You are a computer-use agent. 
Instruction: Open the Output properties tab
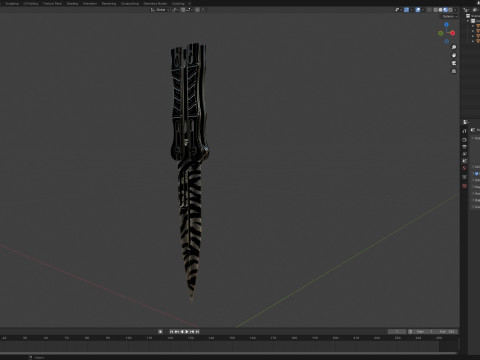point(465,147)
